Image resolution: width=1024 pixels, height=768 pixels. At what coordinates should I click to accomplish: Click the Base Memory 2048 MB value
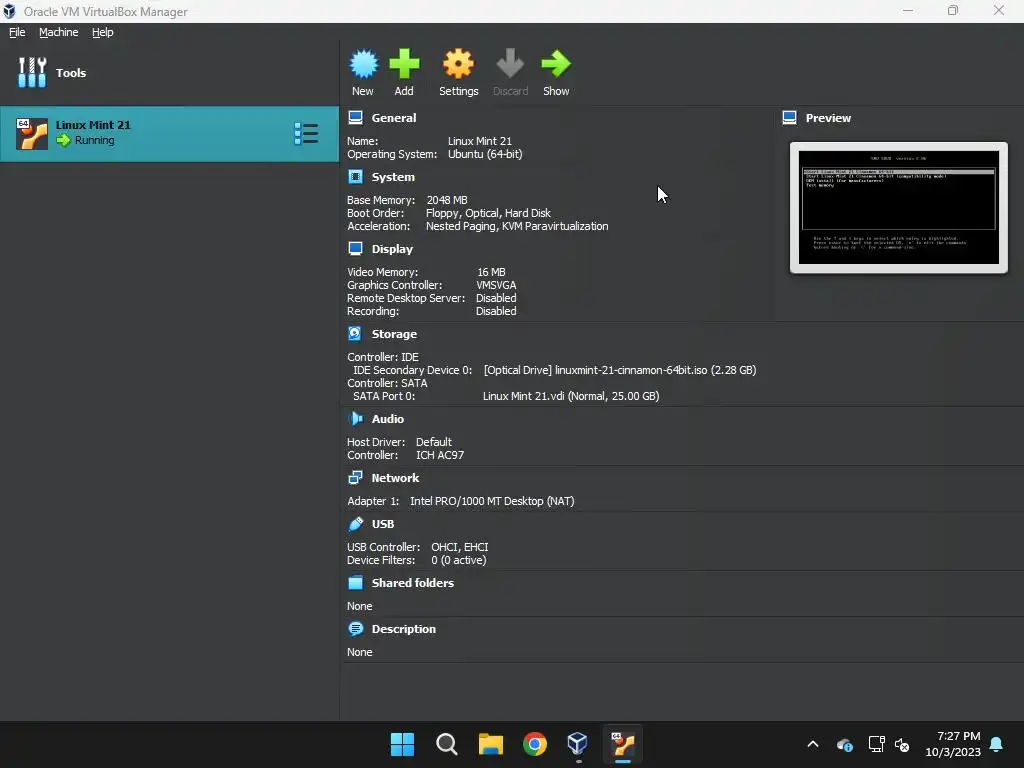[x=447, y=200]
